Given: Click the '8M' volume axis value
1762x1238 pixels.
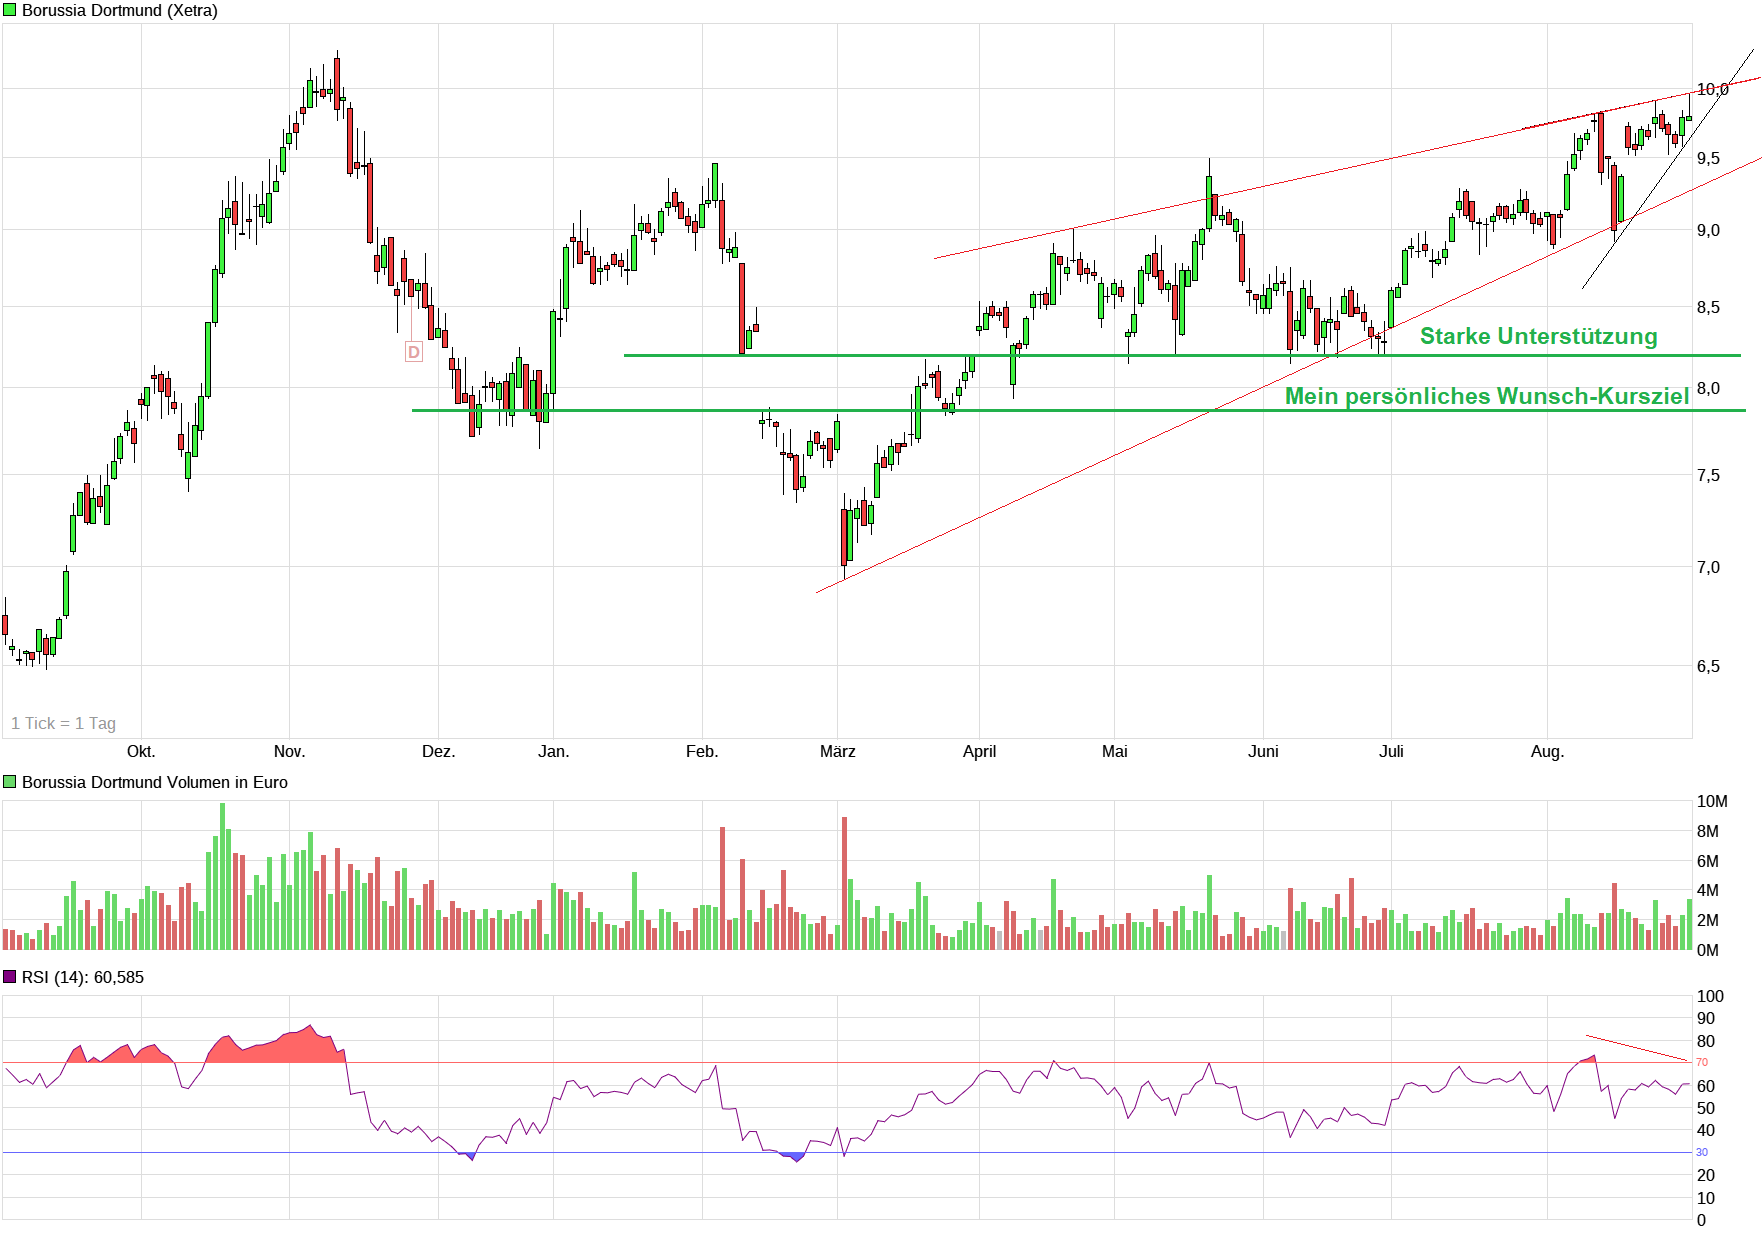Looking at the screenshot, I should pos(1708,831).
